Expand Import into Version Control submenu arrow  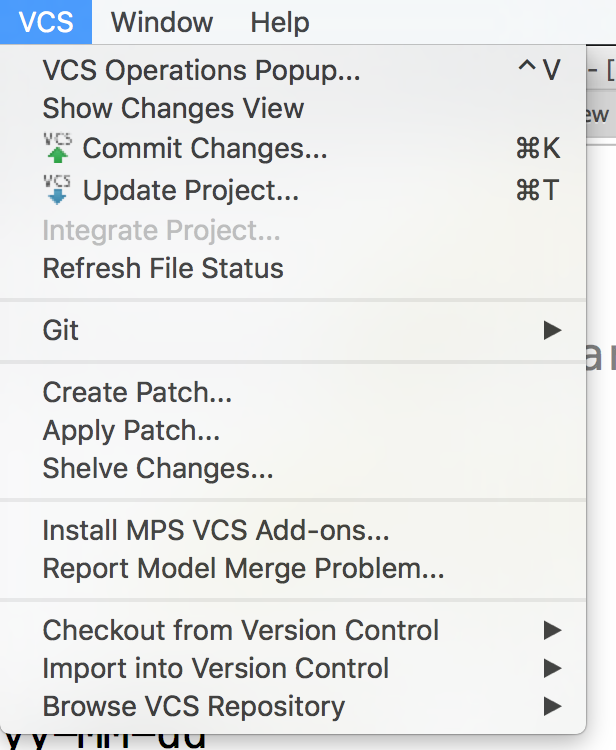[x=552, y=668]
